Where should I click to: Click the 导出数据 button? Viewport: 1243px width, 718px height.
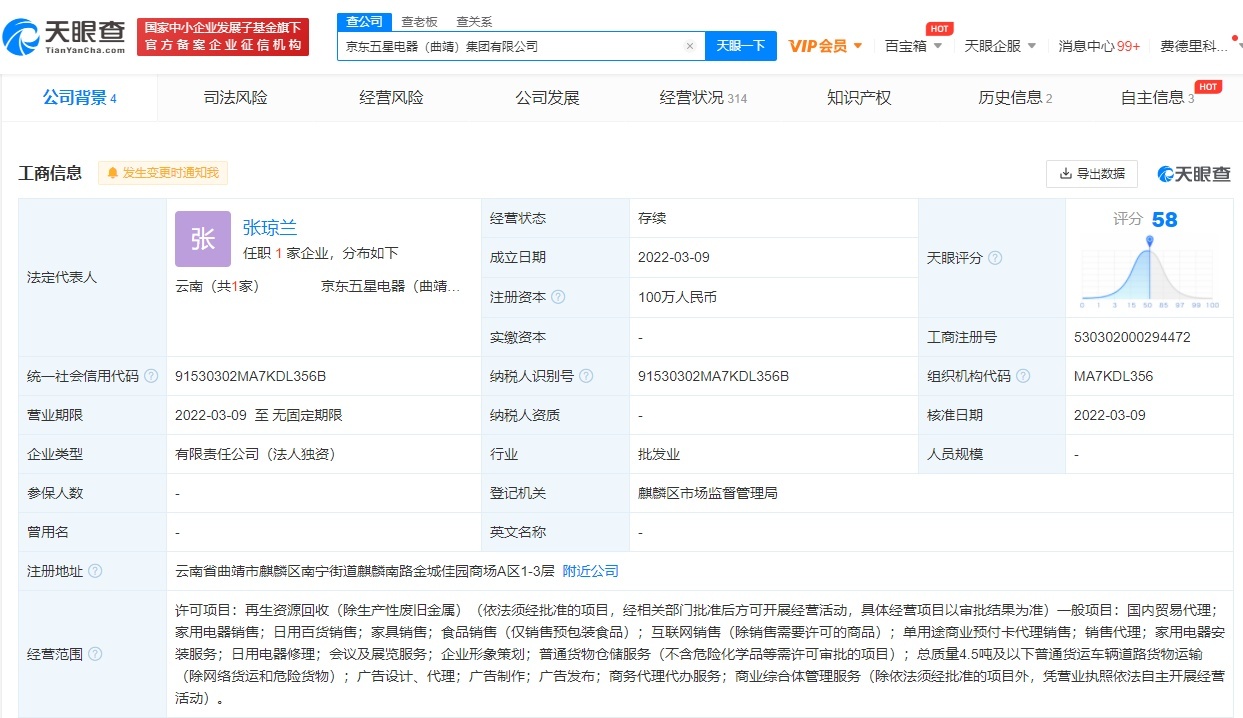[x=1092, y=174]
